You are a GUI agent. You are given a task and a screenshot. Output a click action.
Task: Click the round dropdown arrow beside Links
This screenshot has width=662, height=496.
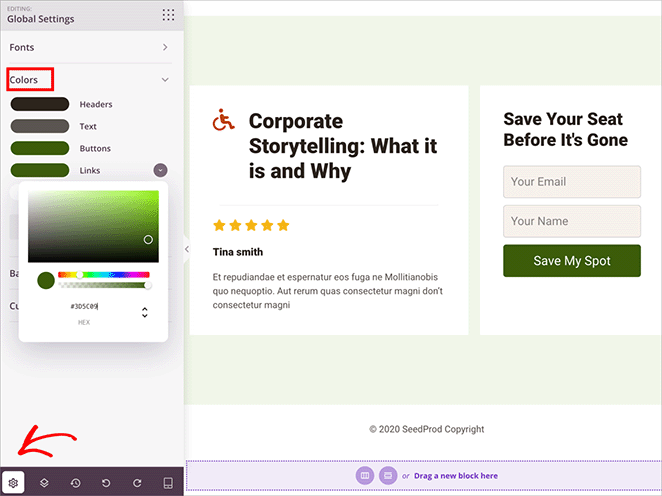coord(160,171)
